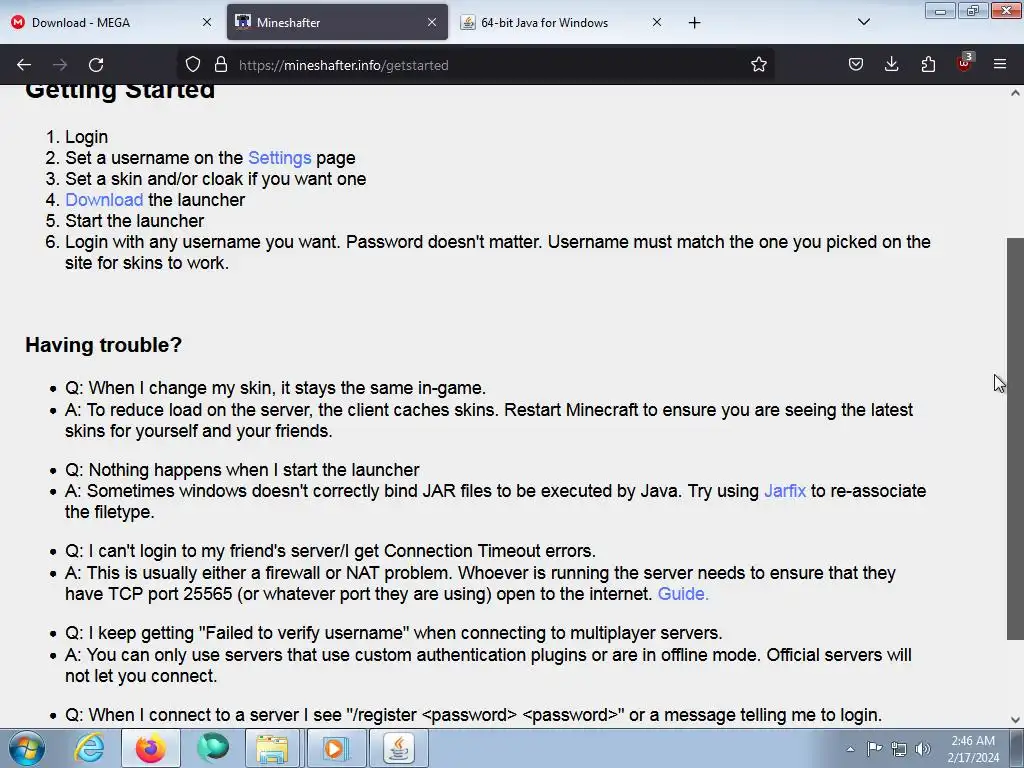Click the page vertical scrollbar thumb

coord(1015,439)
